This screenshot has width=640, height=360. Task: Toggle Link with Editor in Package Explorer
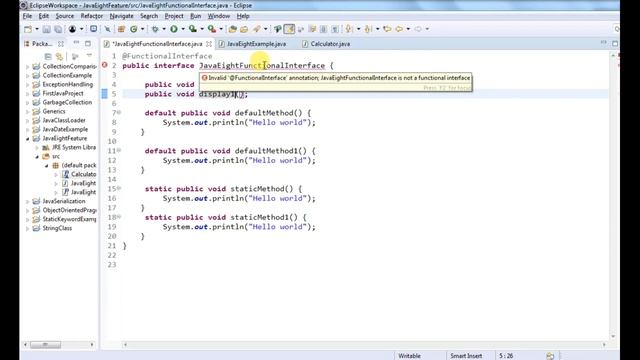tap(60, 56)
